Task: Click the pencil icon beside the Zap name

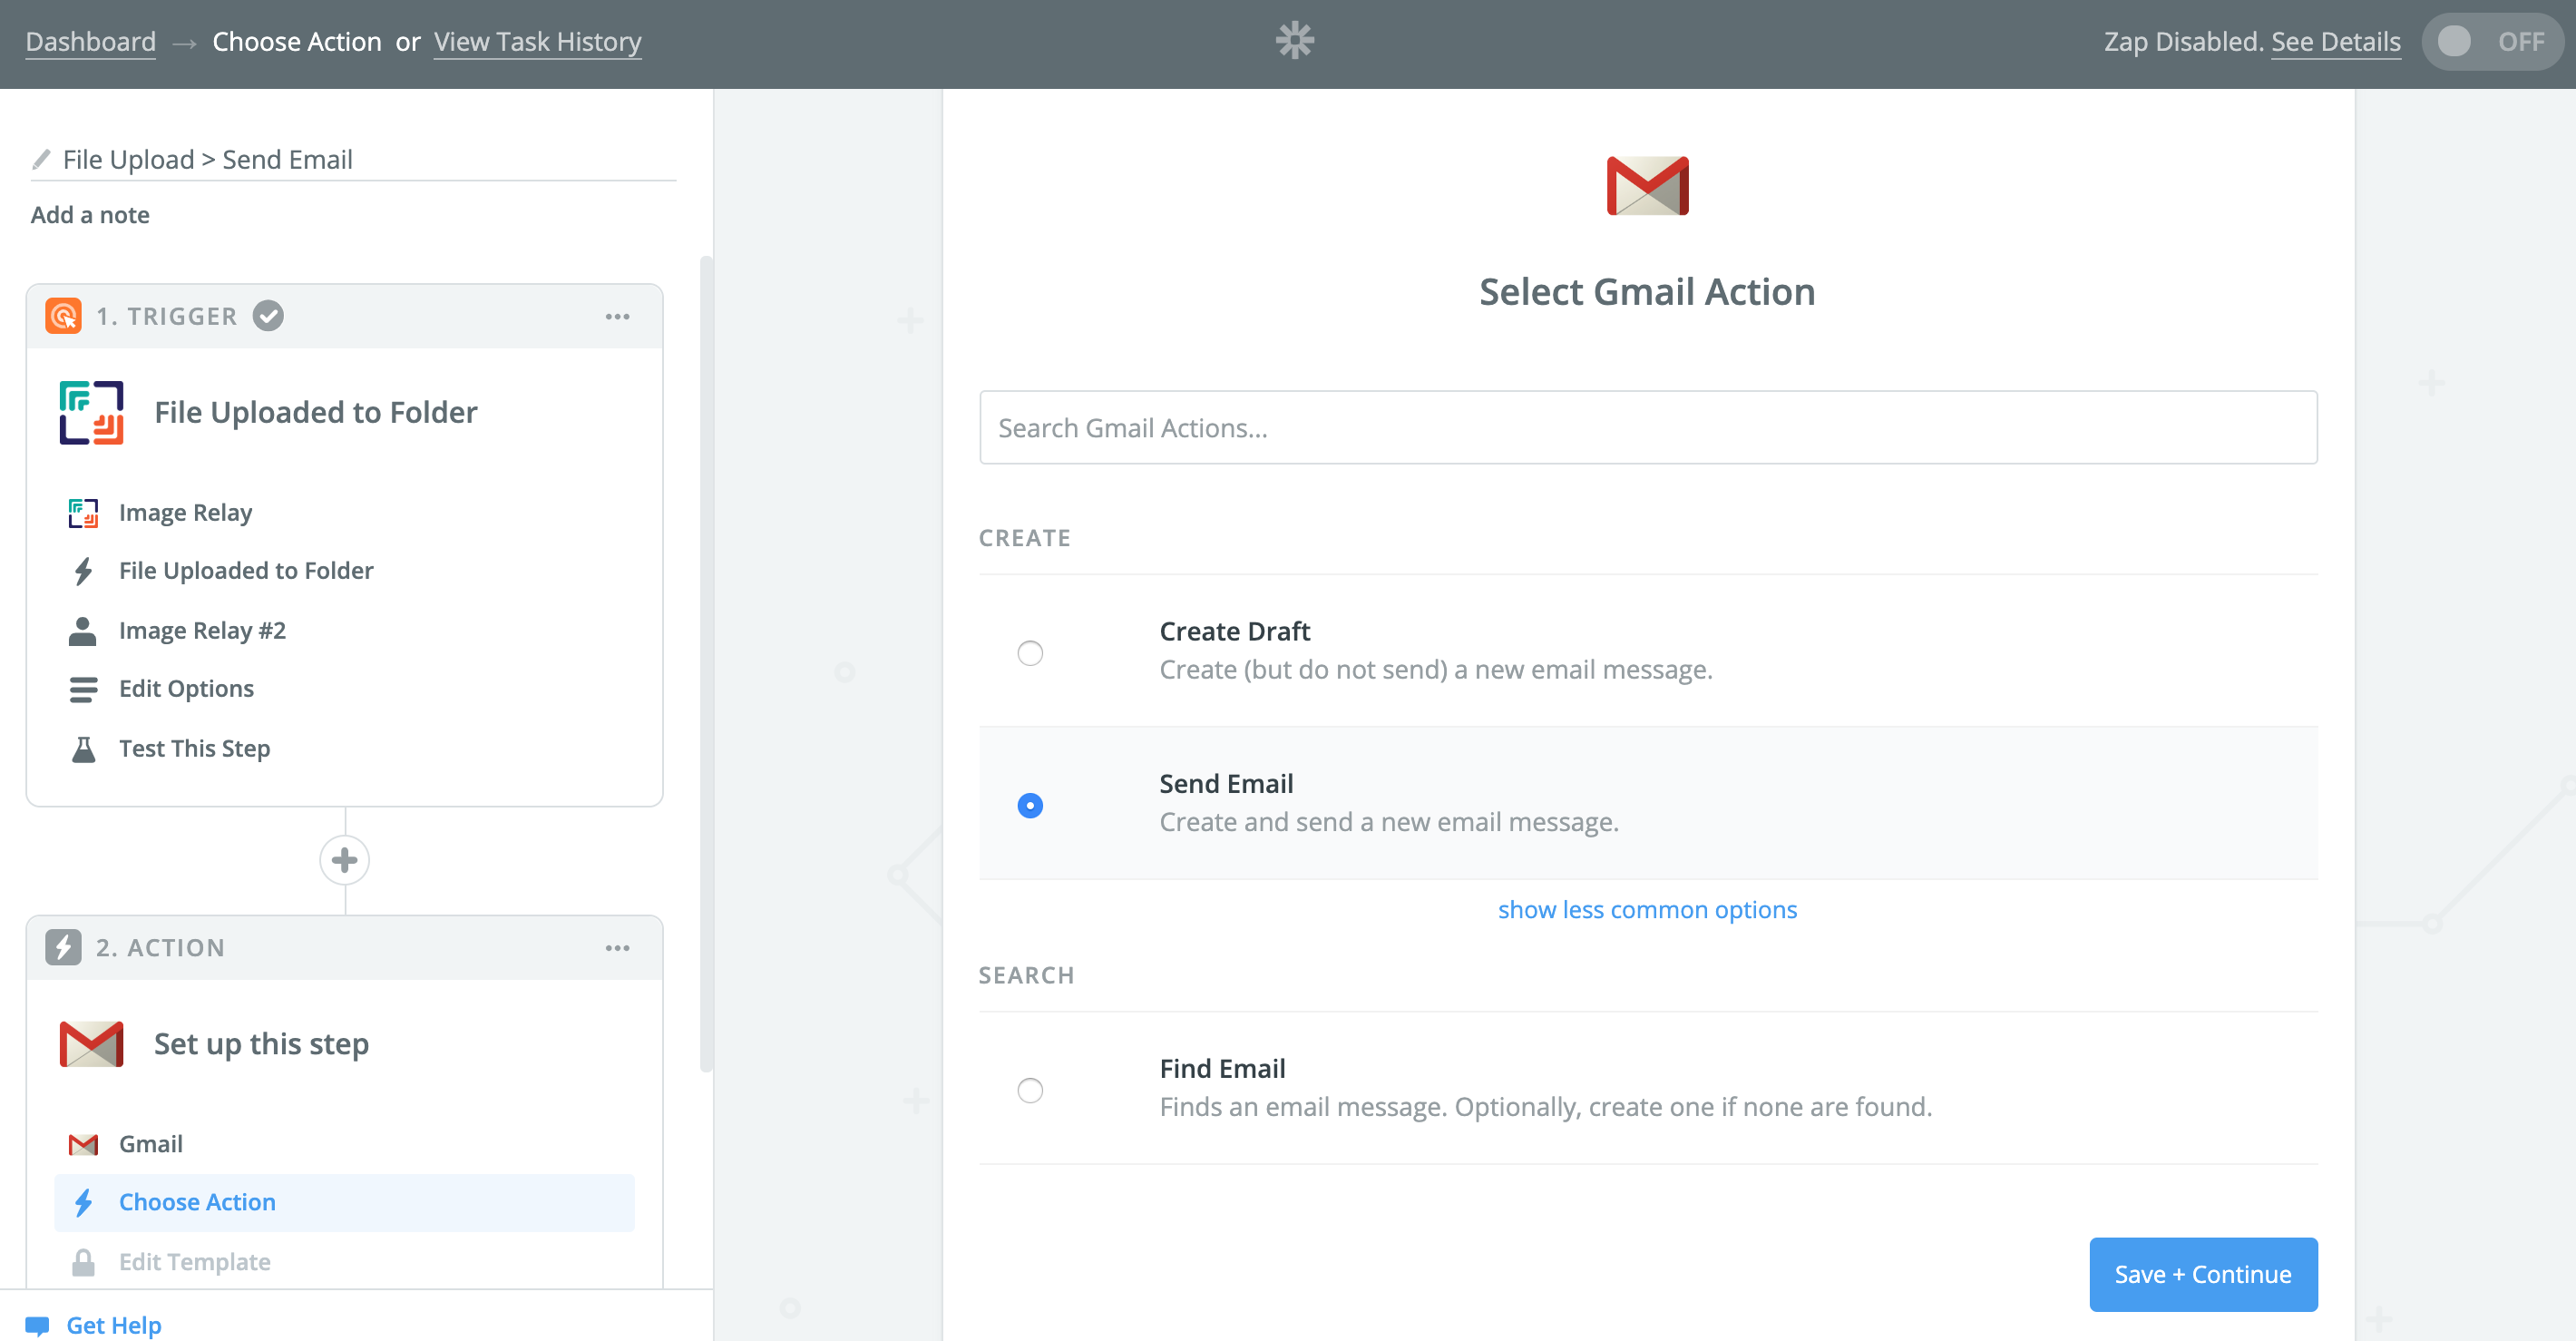Action: coord(41,160)
